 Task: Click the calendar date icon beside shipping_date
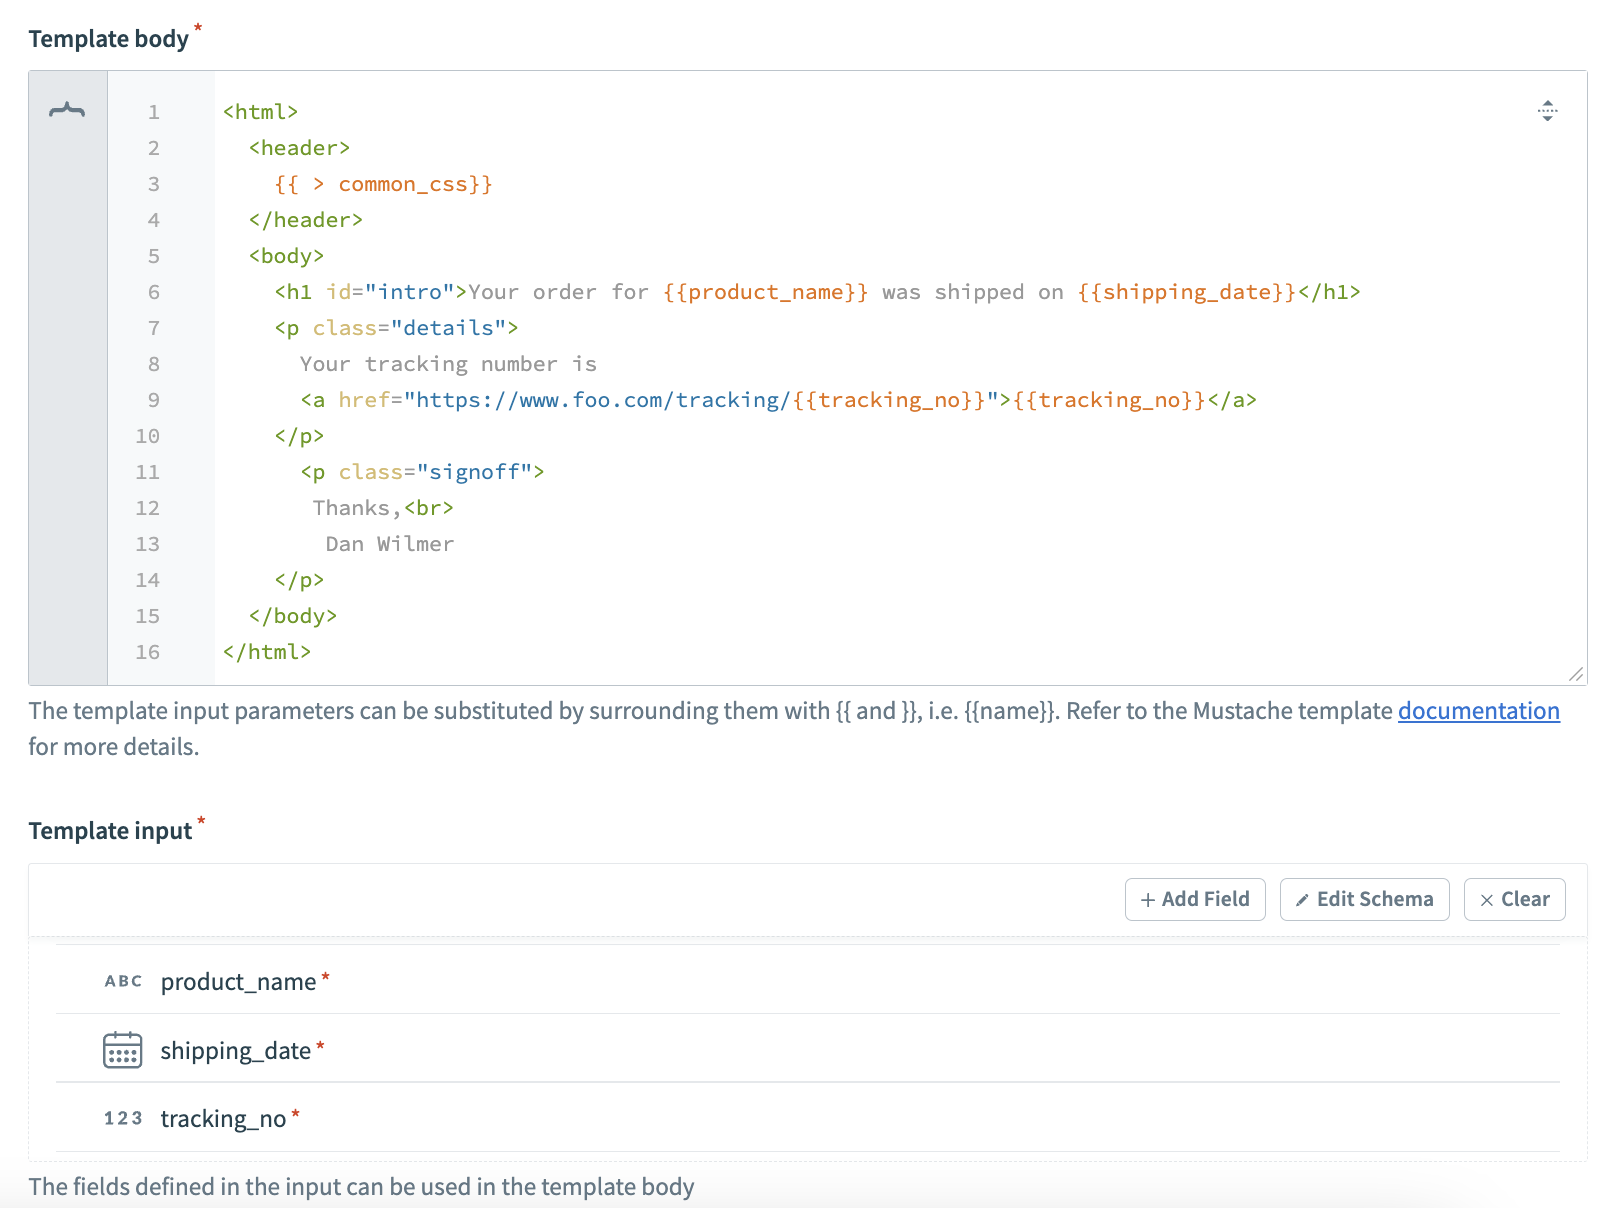coord(122,1050)
